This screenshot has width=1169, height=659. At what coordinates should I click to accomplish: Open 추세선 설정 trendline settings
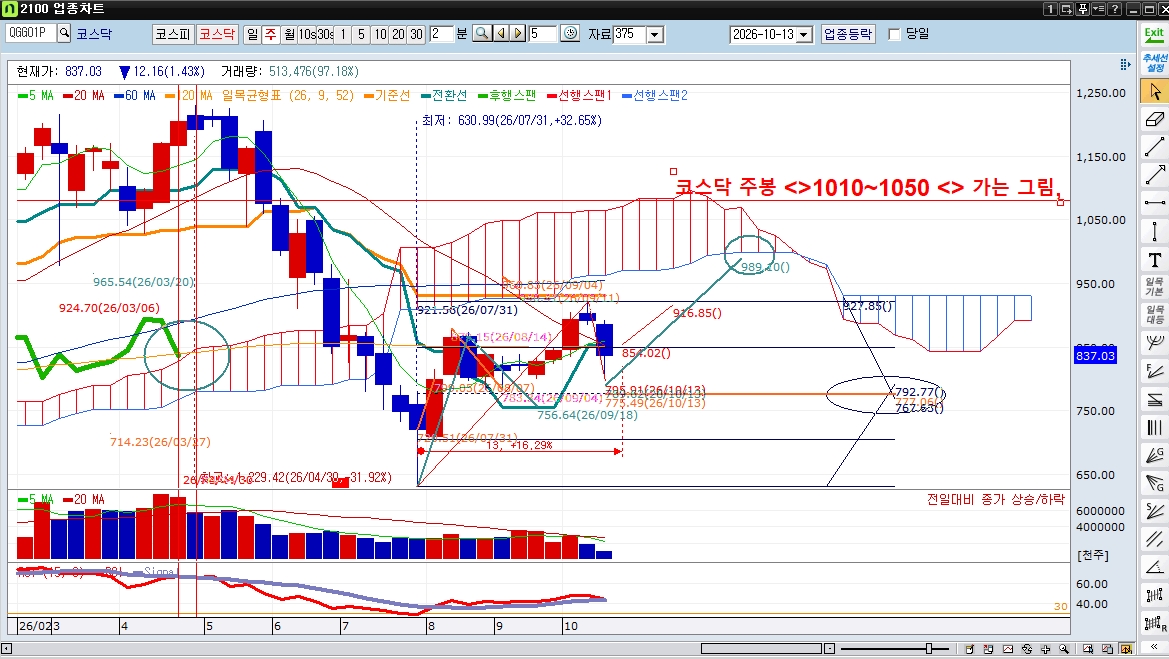pyautogui.click(x=1155, y=63)
